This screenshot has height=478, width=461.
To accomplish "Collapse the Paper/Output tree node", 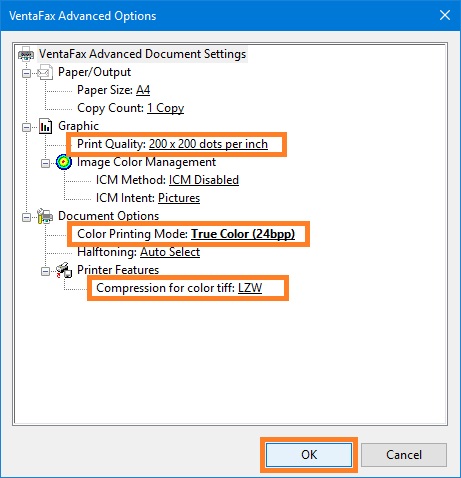I will [26, 73].
